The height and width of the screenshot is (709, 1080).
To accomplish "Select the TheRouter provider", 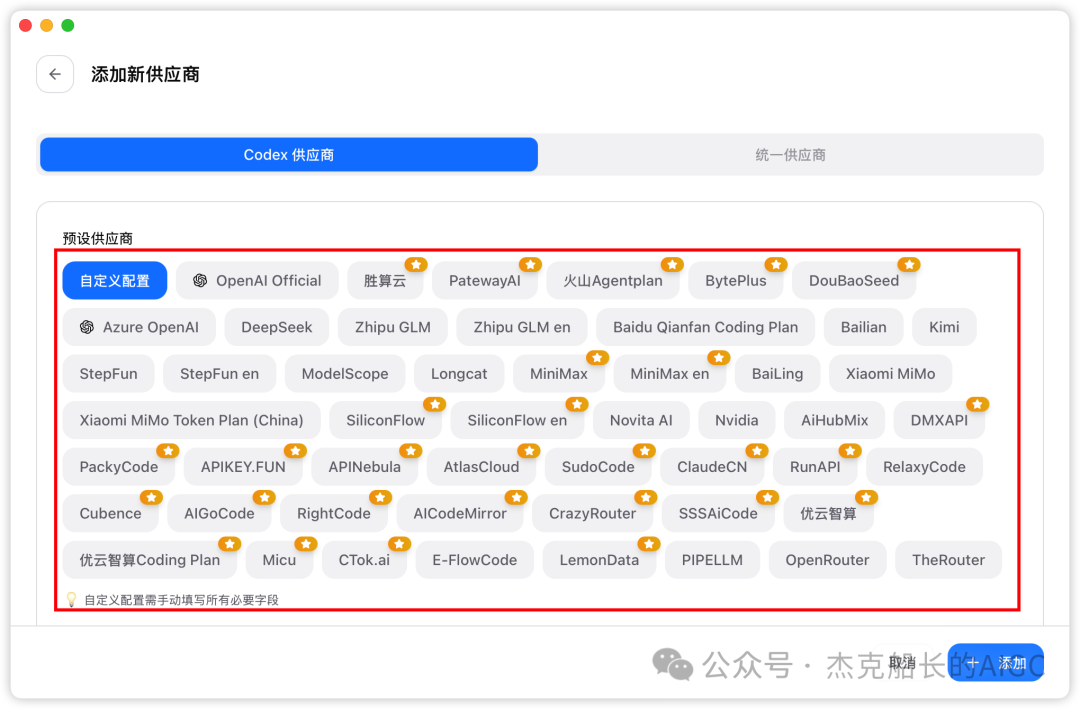I will coord(948,560).
